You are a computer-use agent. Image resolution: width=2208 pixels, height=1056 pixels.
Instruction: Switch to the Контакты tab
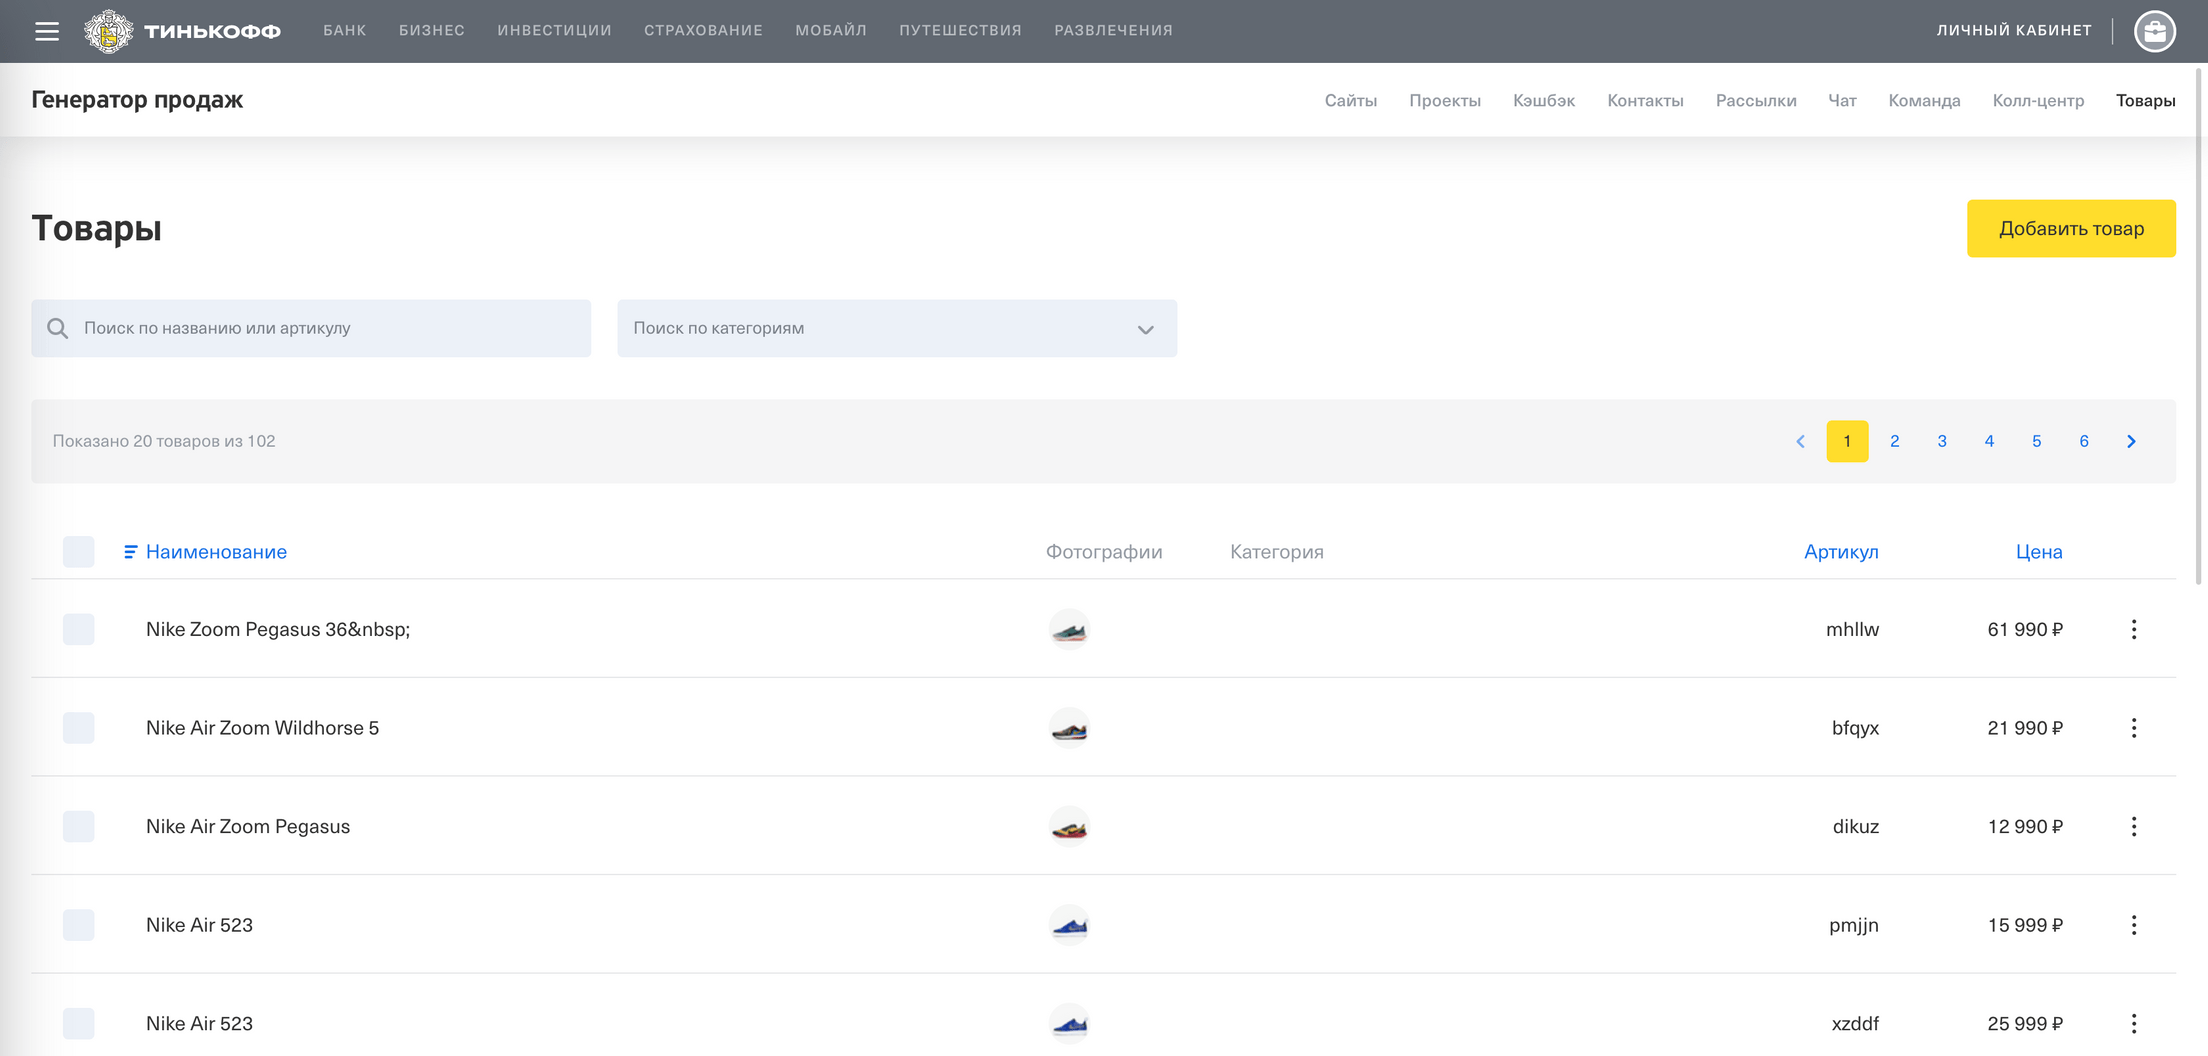(x=1645, y=101)
